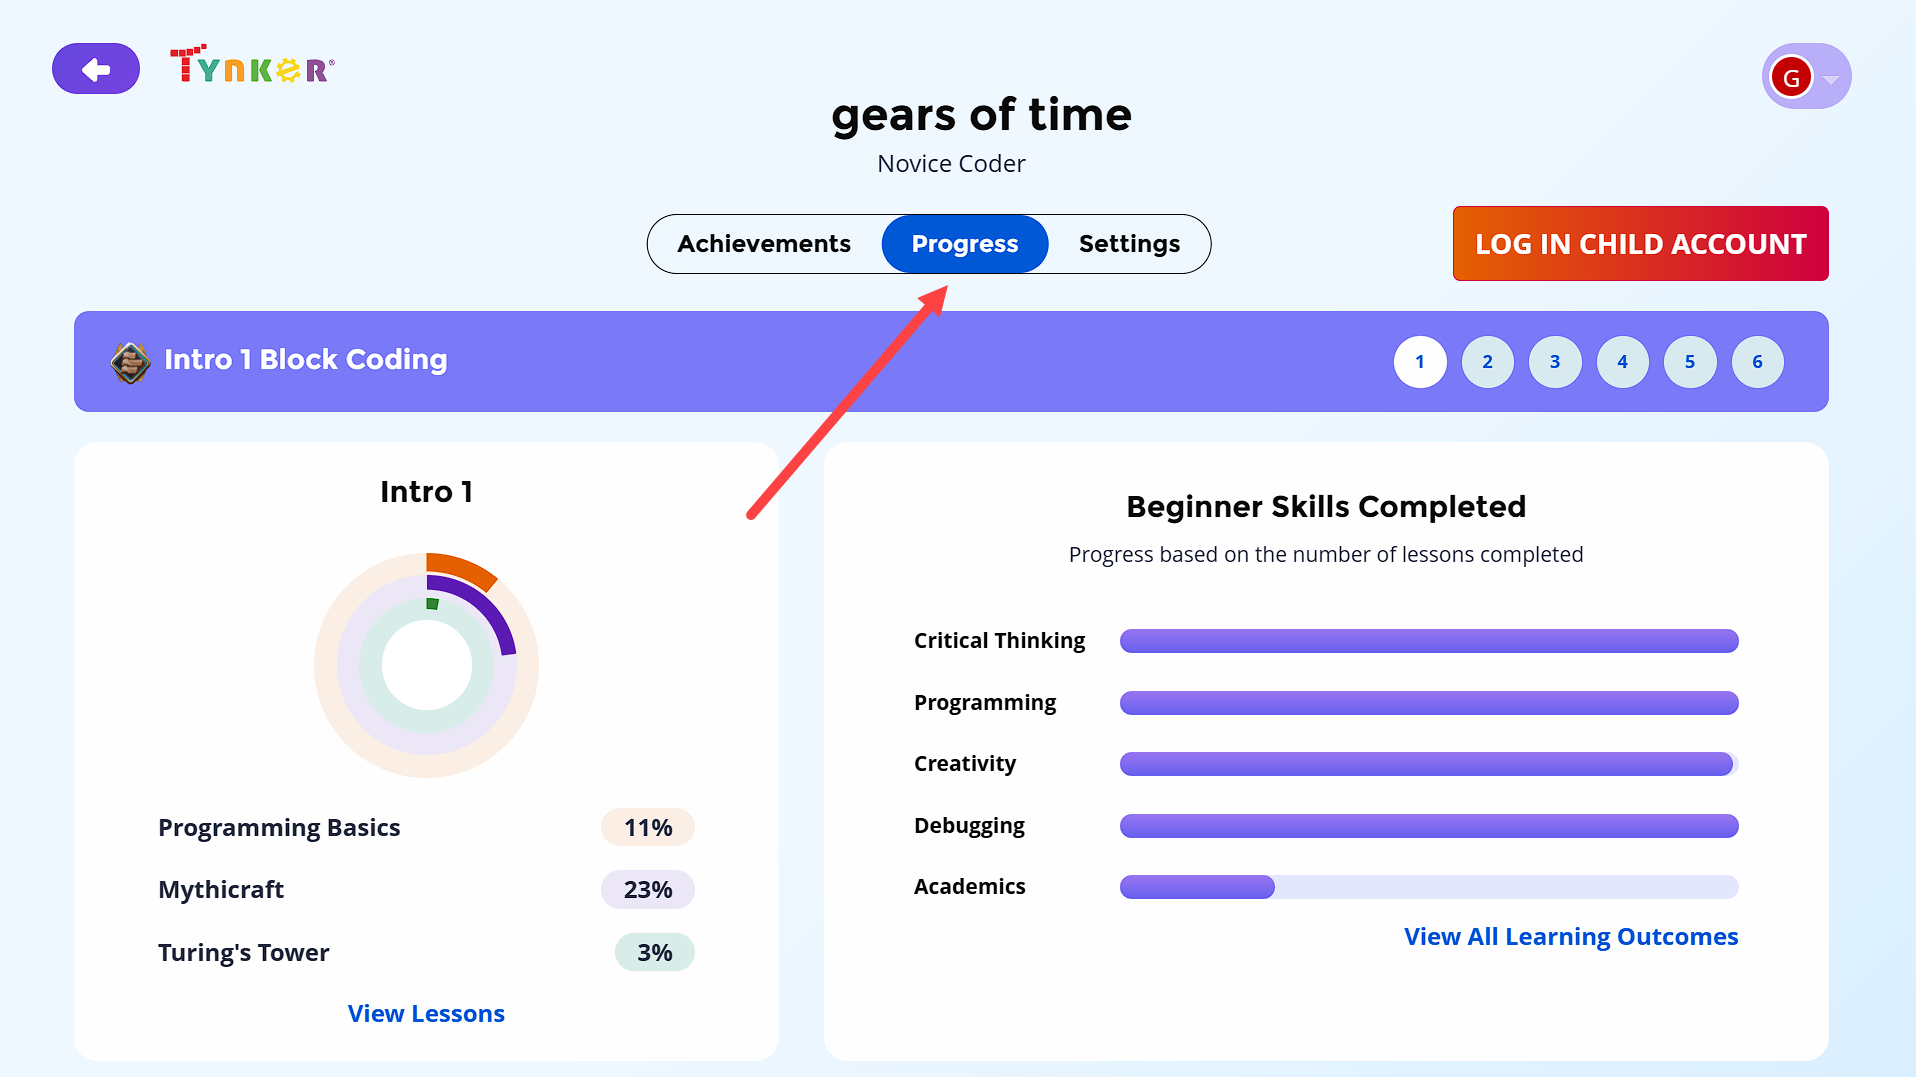Click the 'gears of time' title
This screenshot has width=1916, height=1077.
[x=981, y=115]
